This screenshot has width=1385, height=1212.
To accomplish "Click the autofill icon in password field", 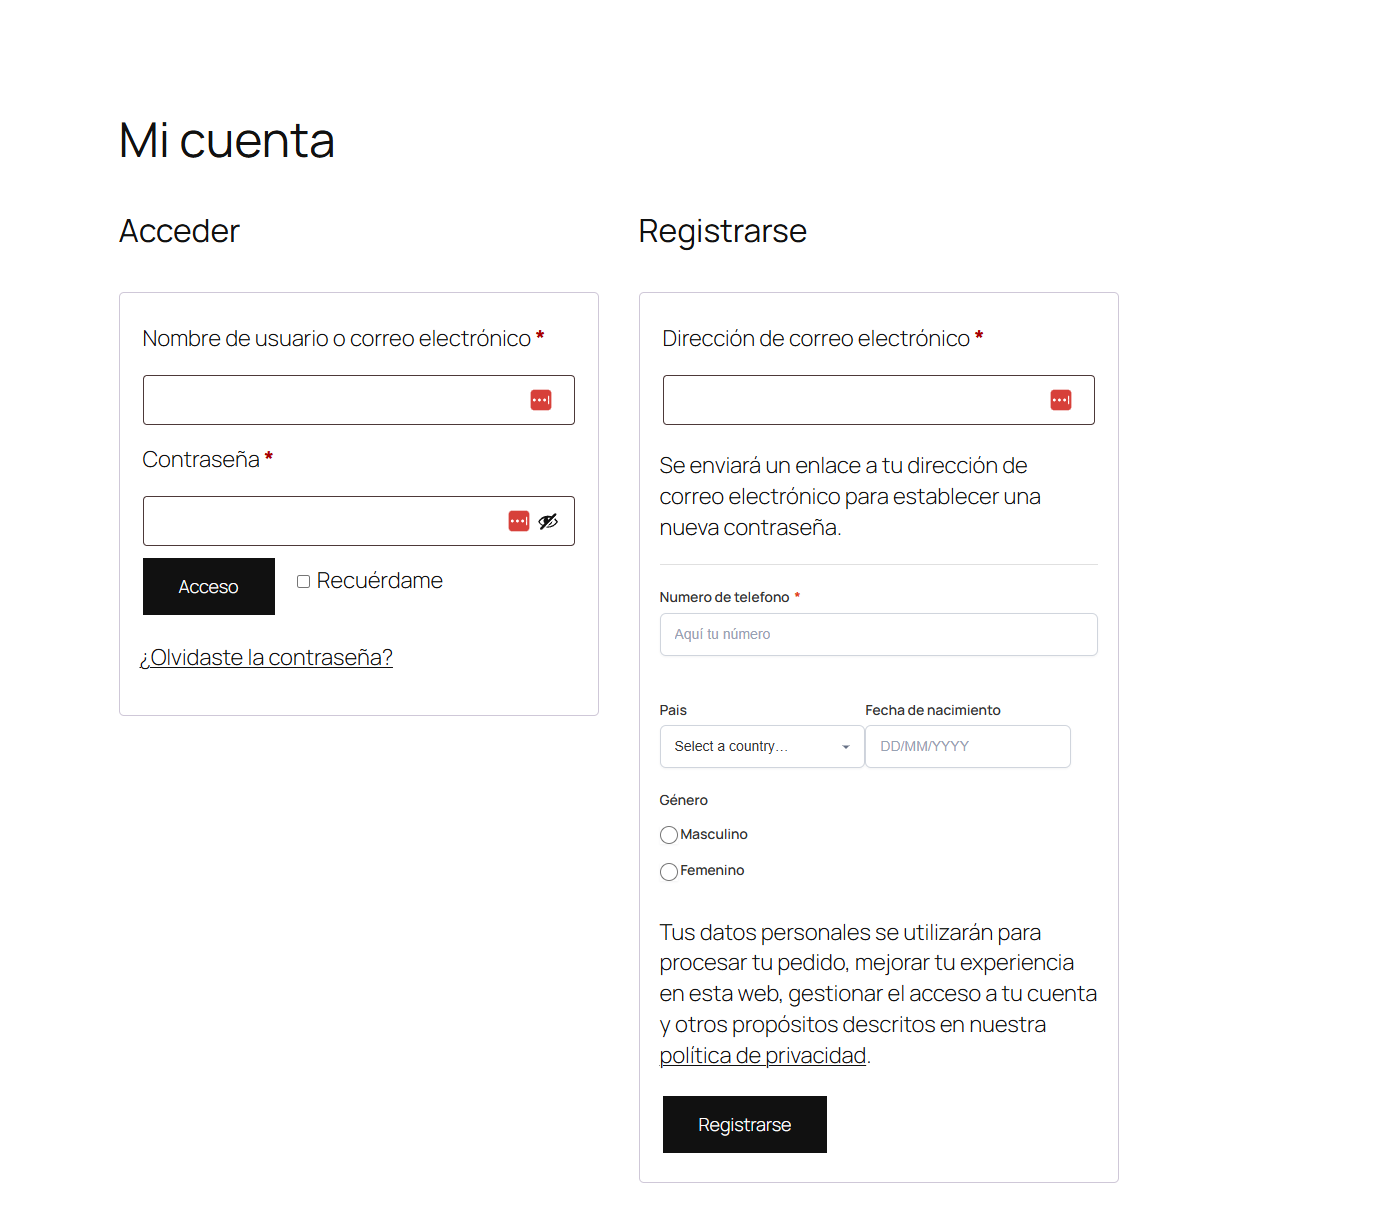I will click(x=518, y=521).
